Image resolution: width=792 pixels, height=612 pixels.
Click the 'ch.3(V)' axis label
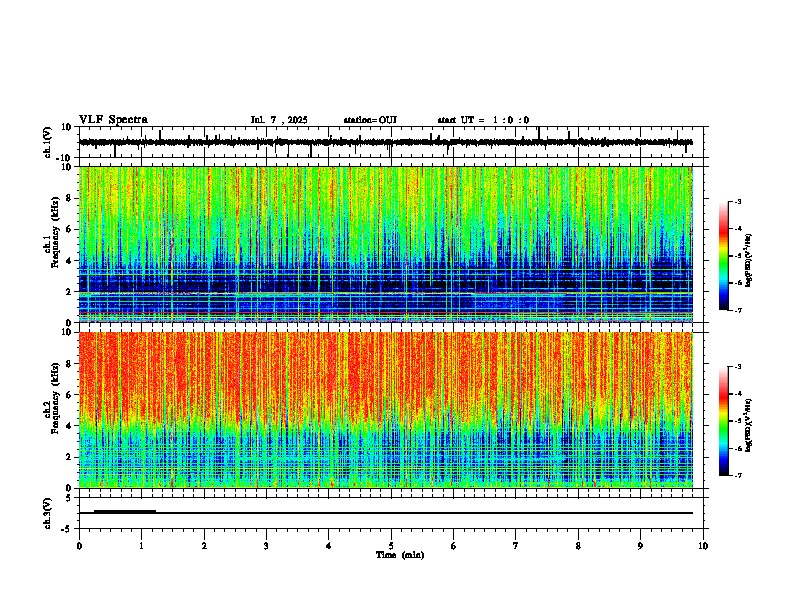coord(48,513)
